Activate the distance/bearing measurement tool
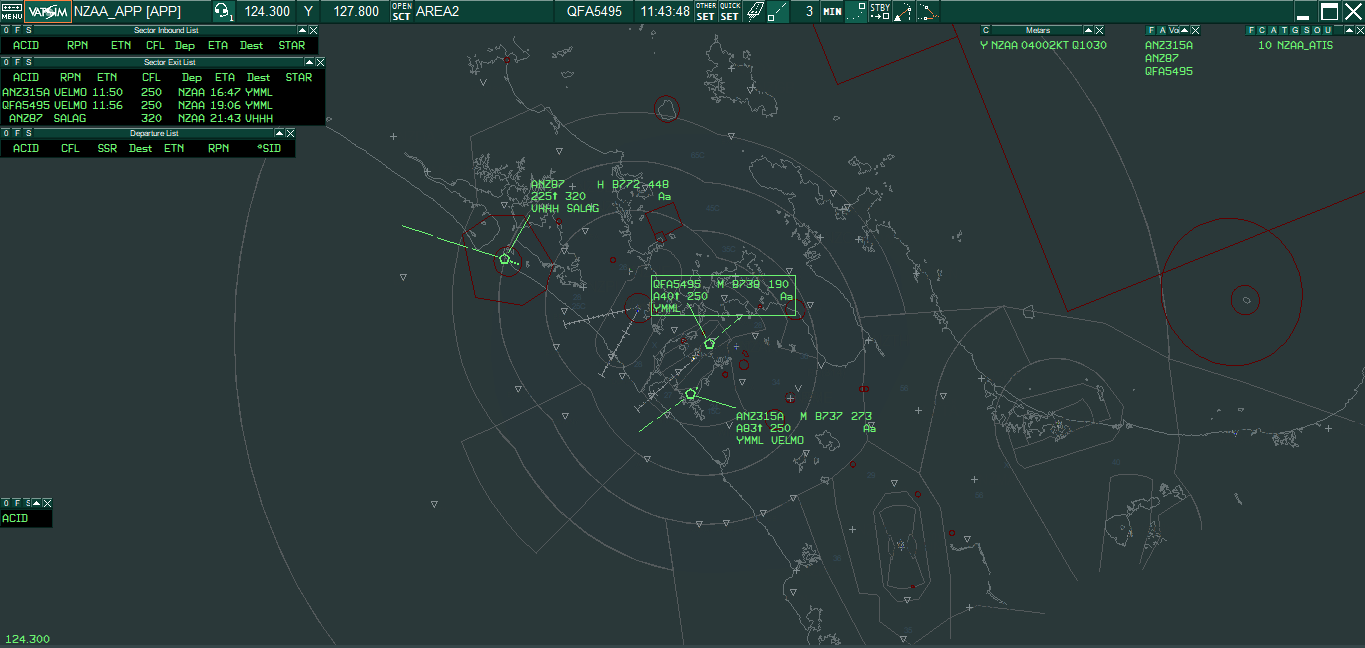The width and height of the screenshot is (1365, 648). (778, 11)
